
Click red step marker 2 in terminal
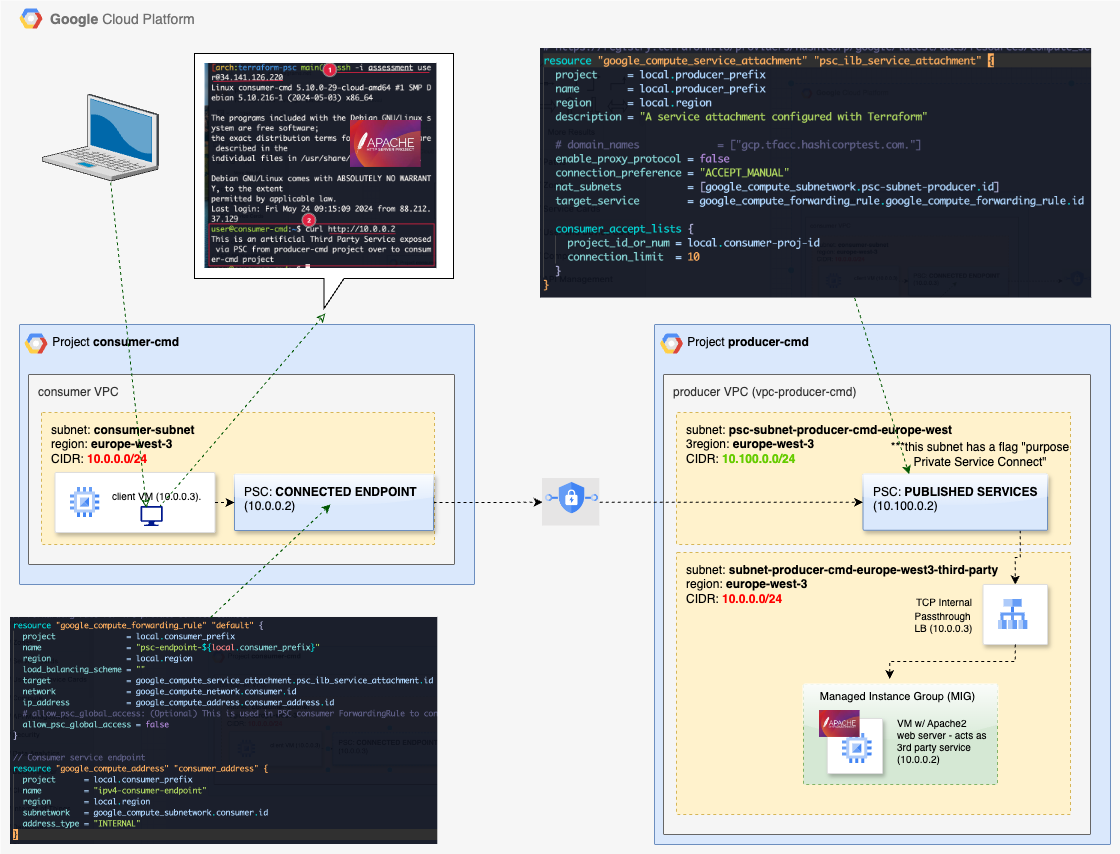point(309,219)
